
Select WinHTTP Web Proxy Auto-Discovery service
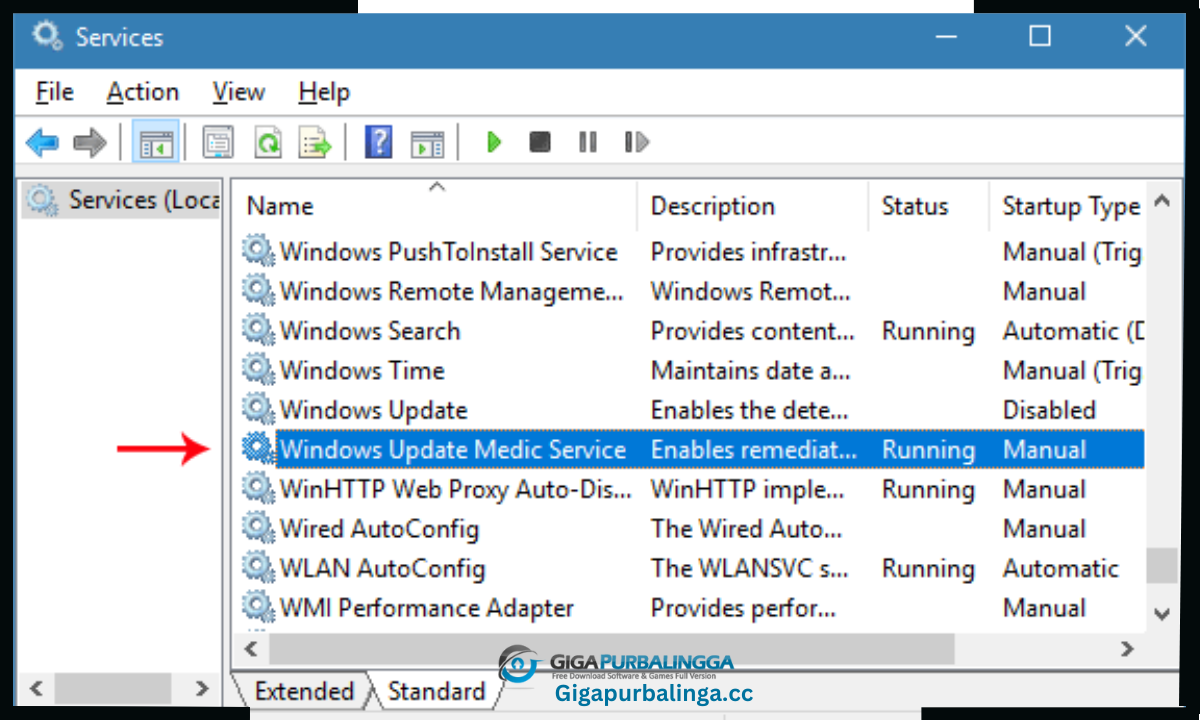456,490
